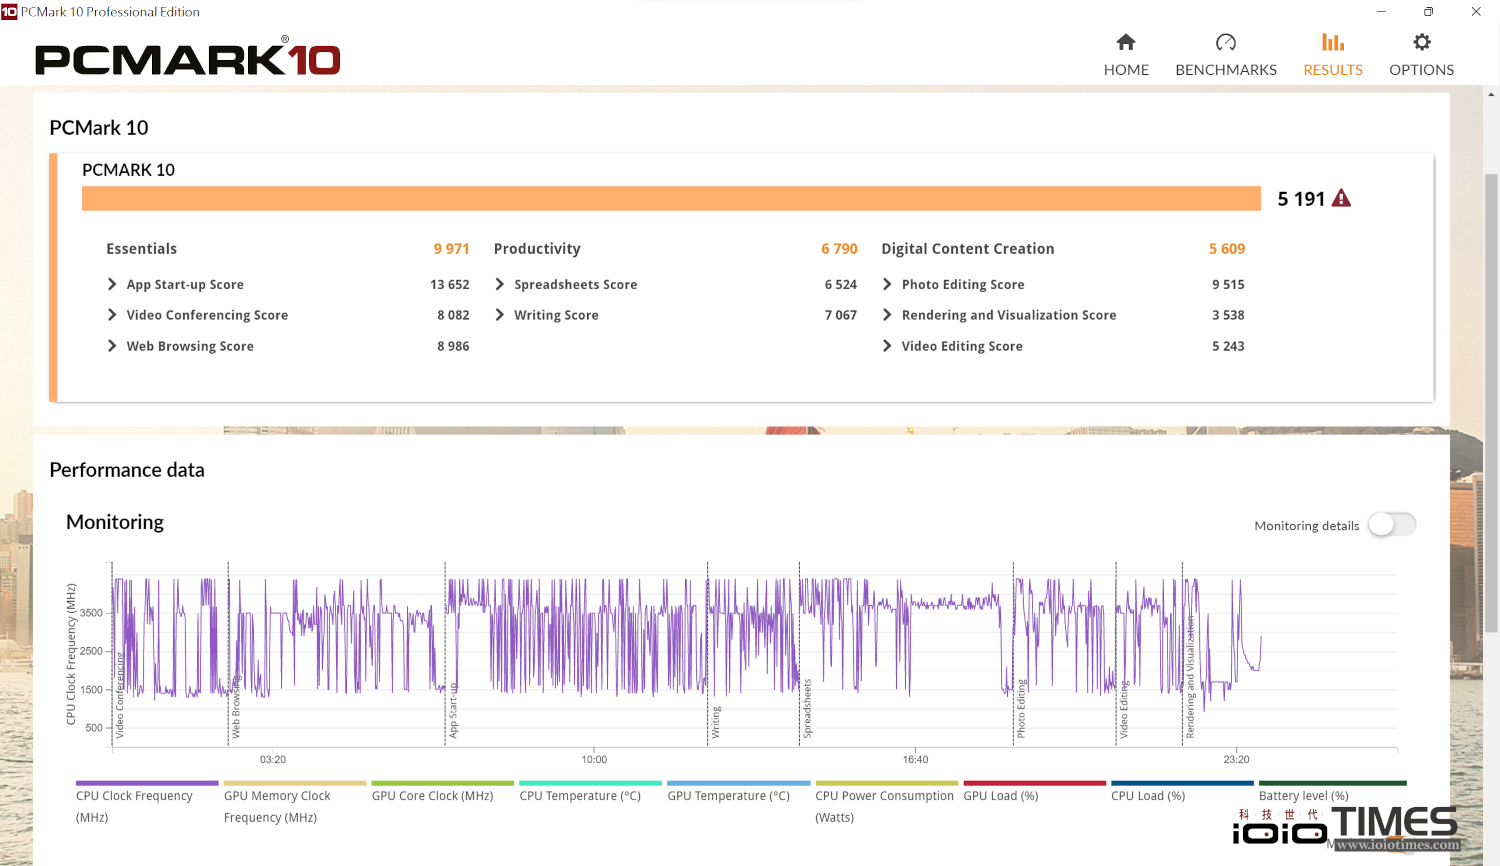Click the Digital Content Creation heading

point(968,249)
